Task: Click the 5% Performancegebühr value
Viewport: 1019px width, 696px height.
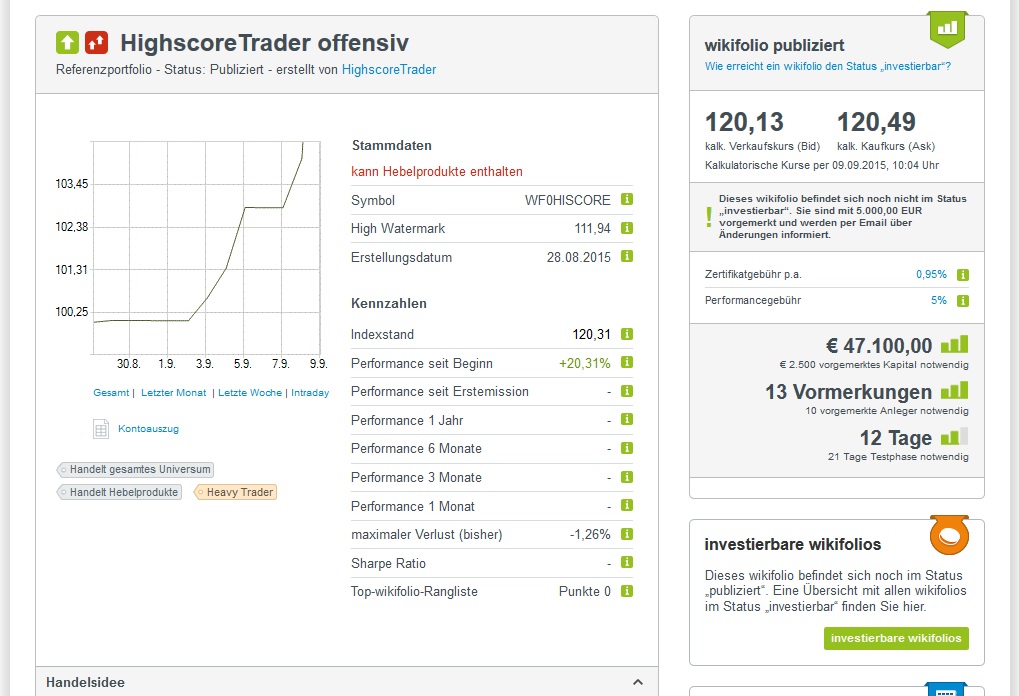Action: 938,300
